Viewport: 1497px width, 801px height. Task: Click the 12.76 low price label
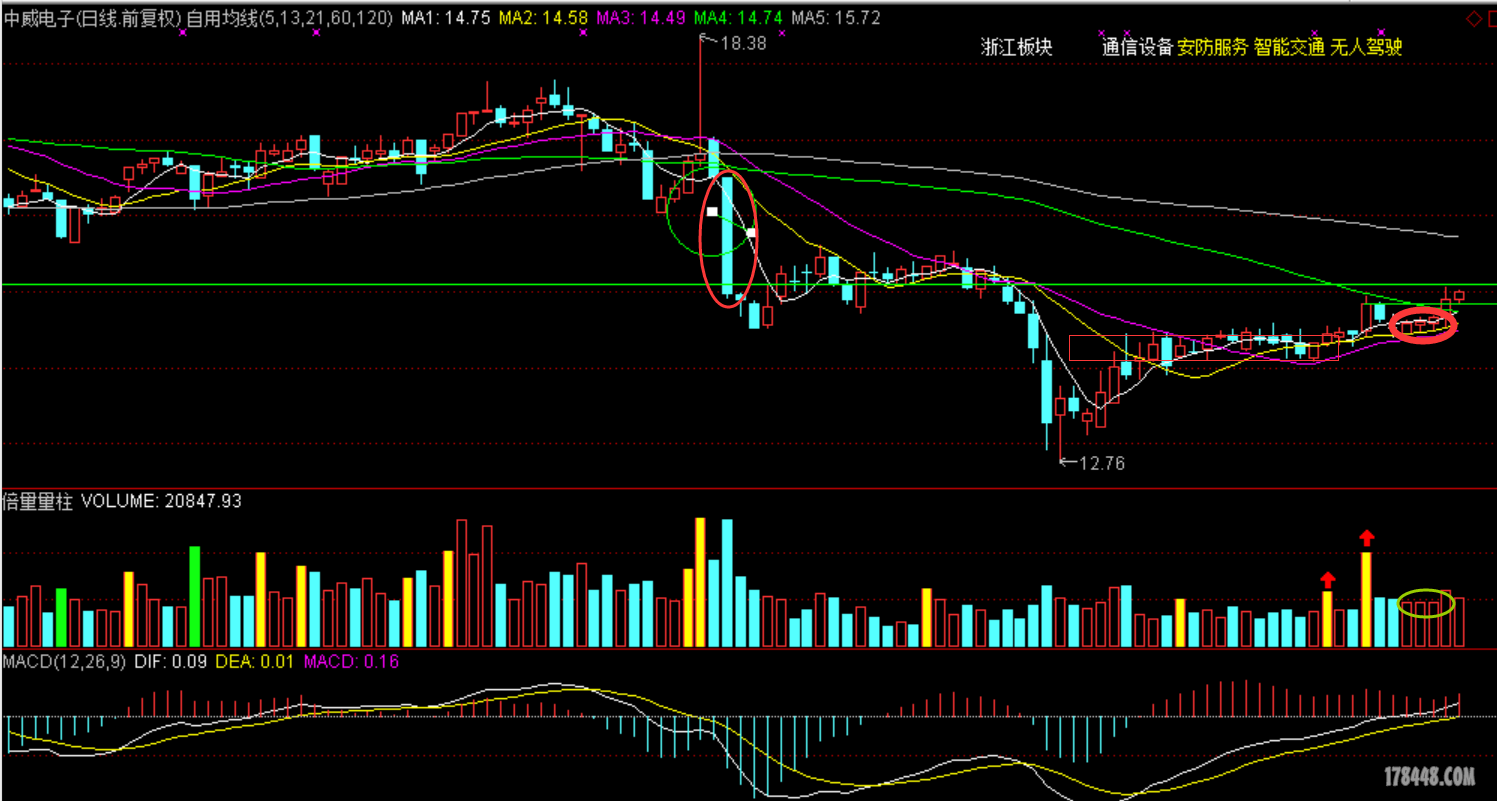(1102, 463)
